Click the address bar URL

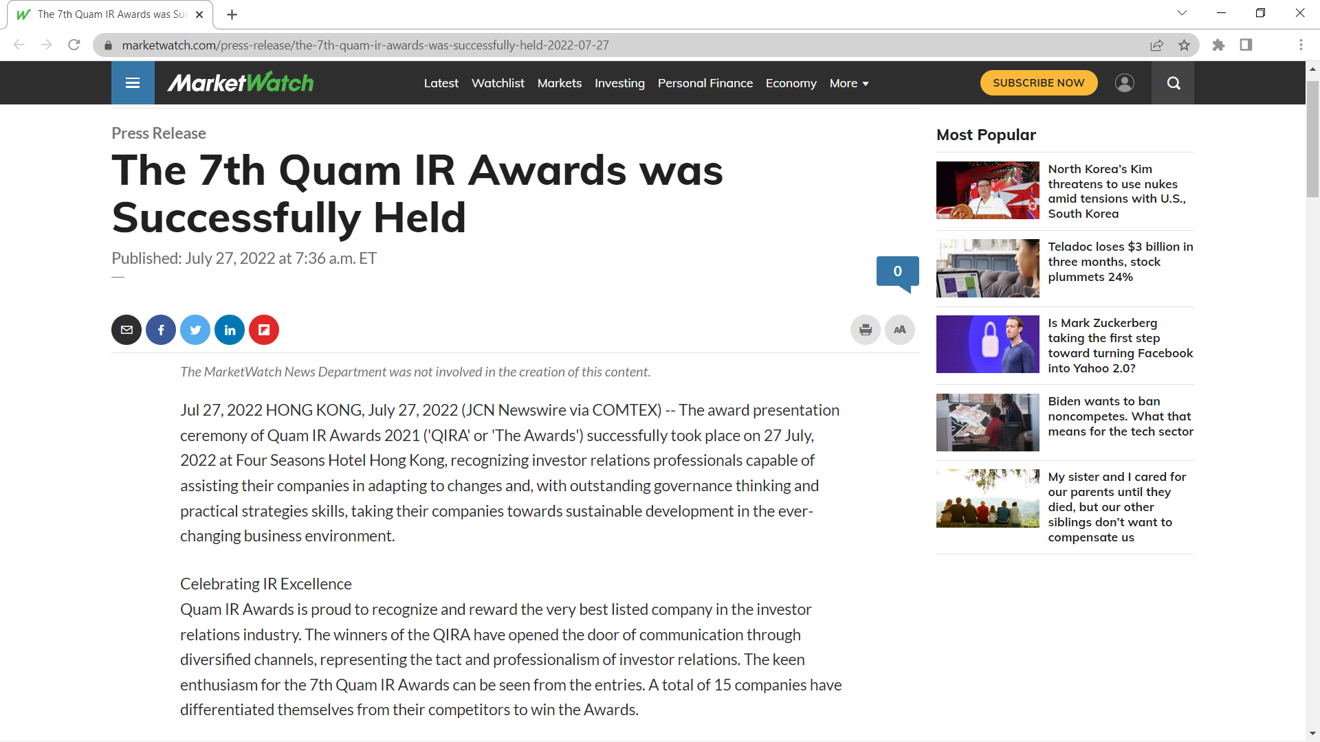tap(365, 45)
